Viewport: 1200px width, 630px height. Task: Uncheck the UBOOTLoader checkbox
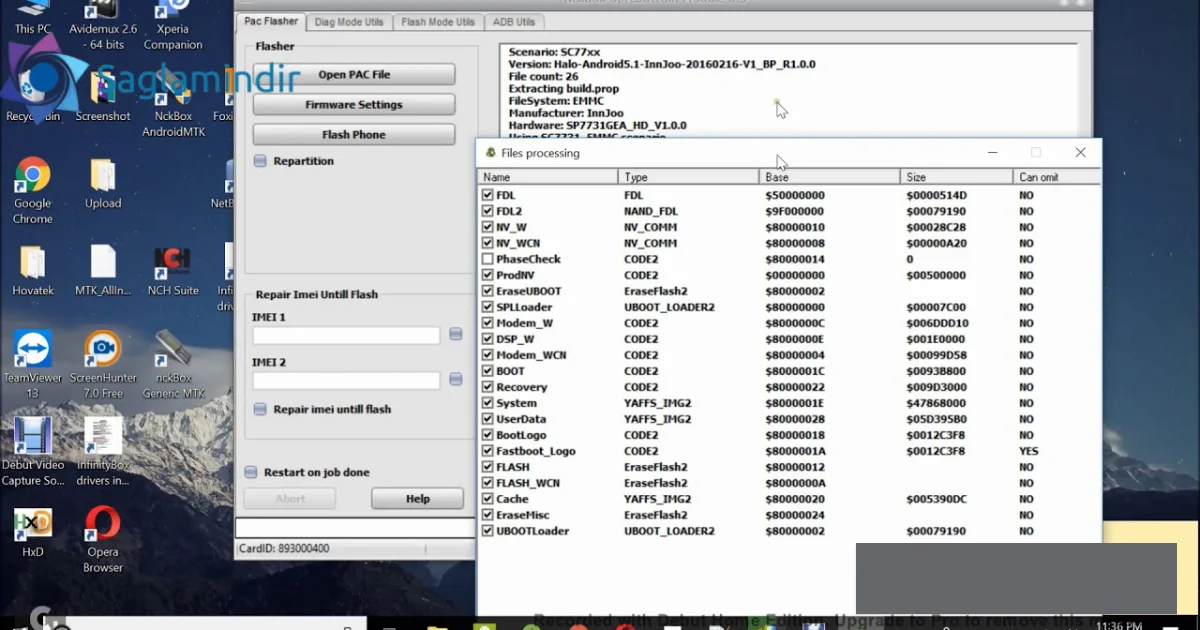[x=487, y=531]
